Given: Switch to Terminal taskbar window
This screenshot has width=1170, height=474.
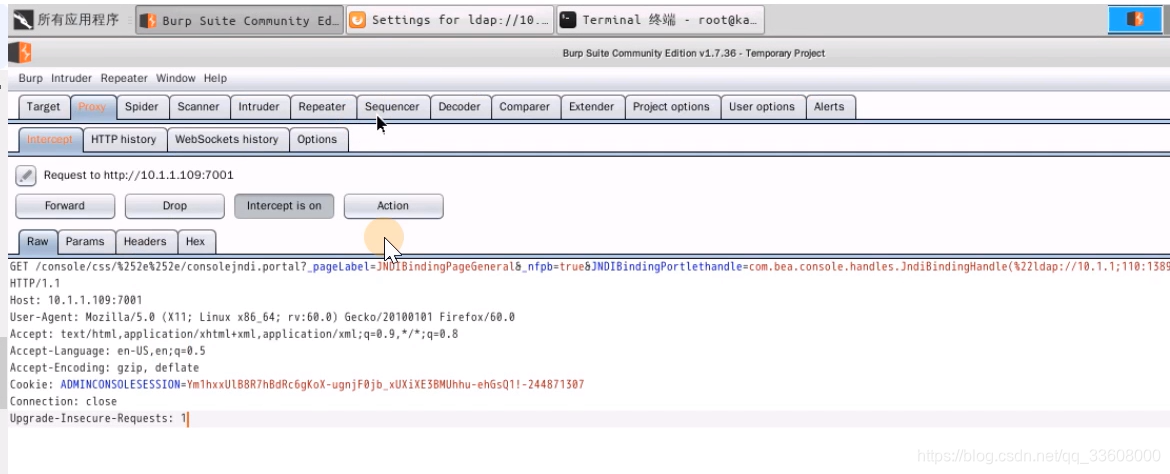Looking at the screenshot, I should pos(660,20).
